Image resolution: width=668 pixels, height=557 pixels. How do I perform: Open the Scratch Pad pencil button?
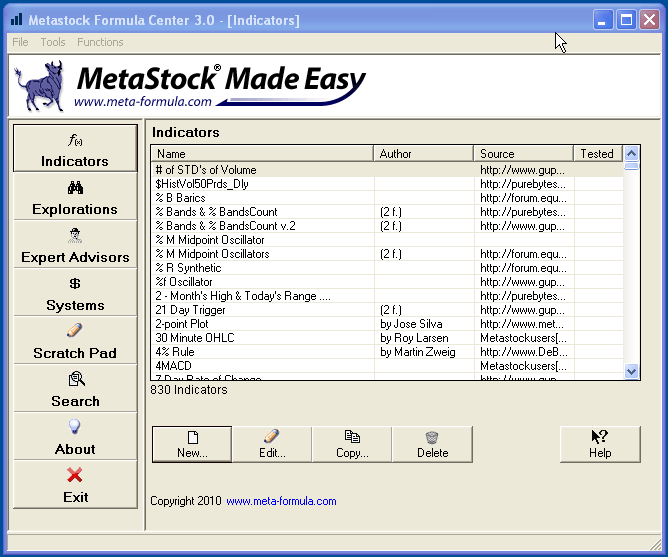tap(75, 340)
